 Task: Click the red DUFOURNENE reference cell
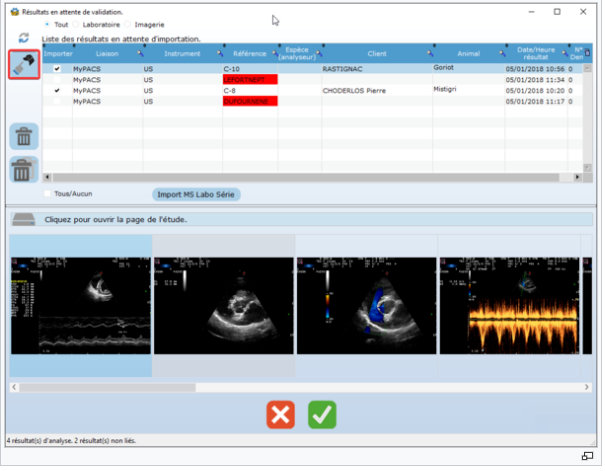click(x=251, y=102)
